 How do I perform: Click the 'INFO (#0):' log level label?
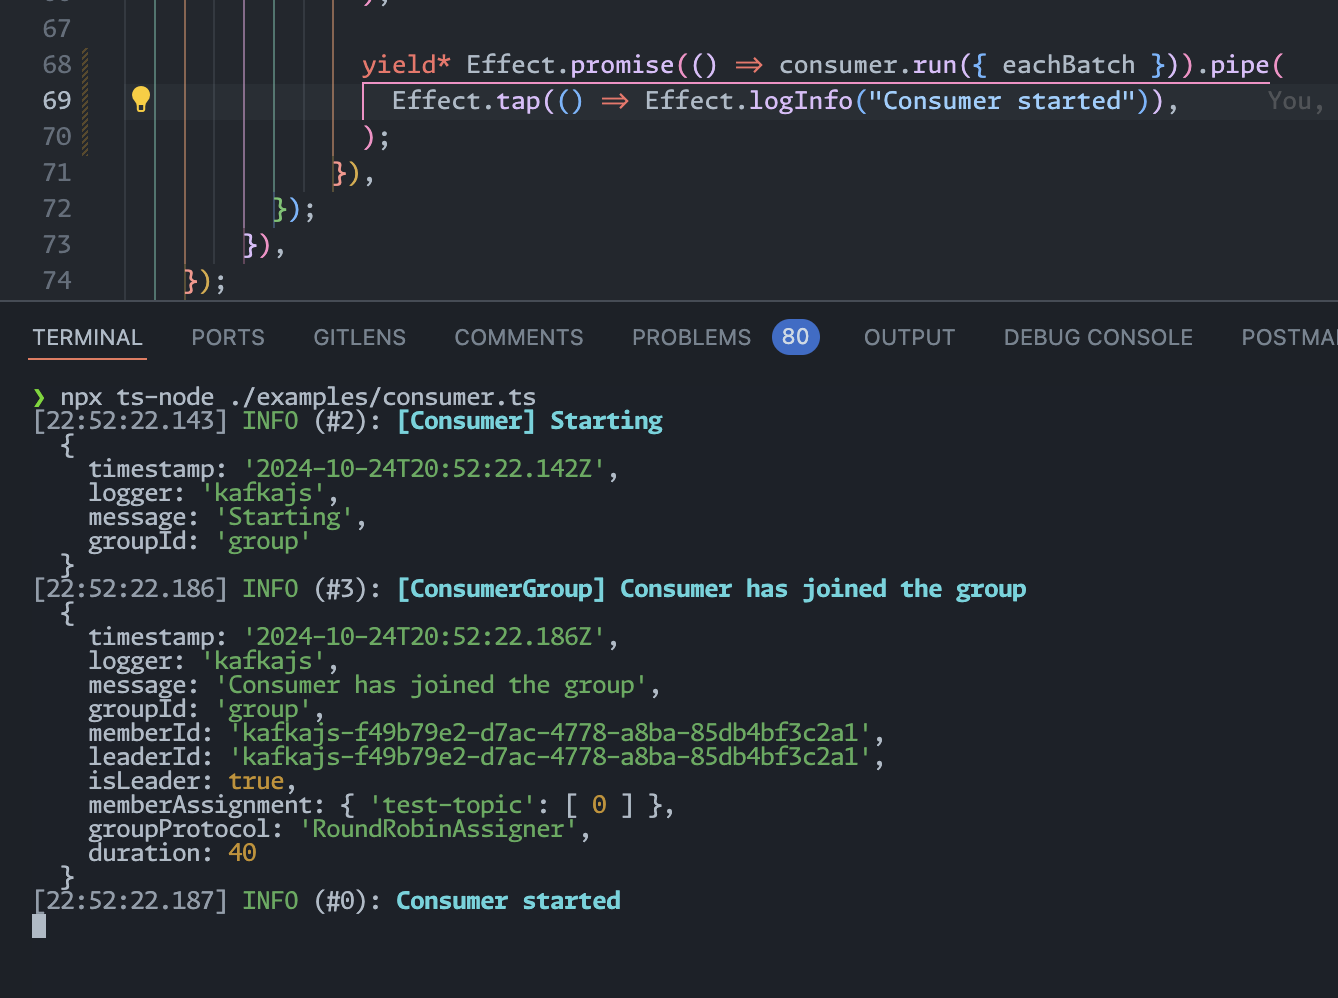pyautogui.click(x=312, y=901)
